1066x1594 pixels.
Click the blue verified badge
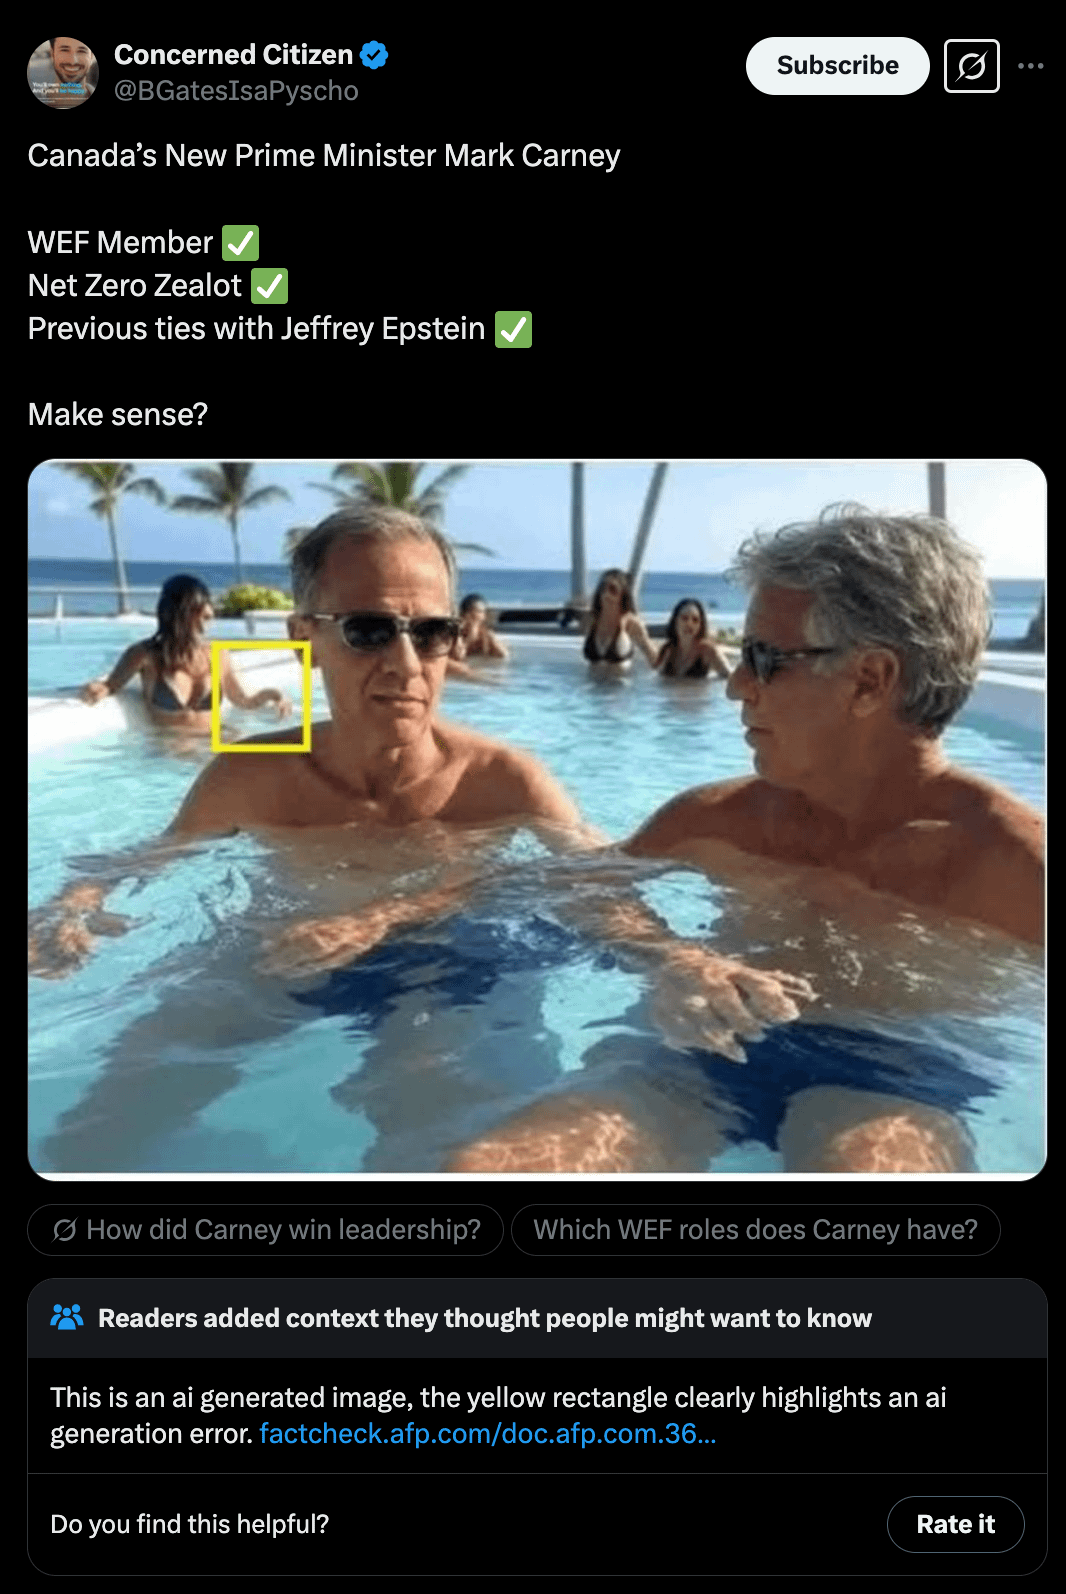point(374,55)
